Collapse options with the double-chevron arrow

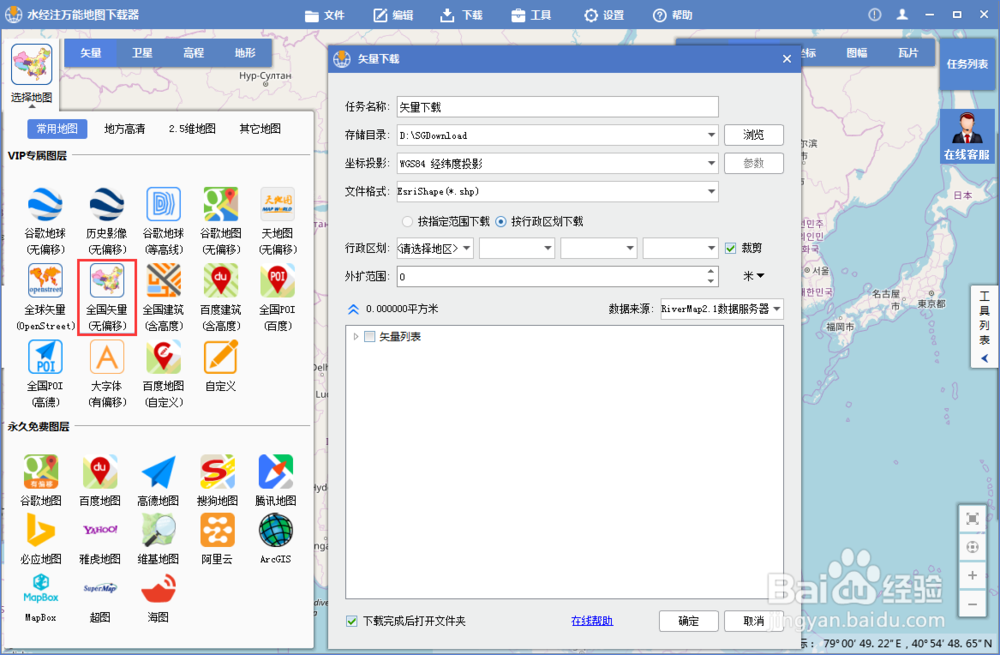click(x=353, y=309)
